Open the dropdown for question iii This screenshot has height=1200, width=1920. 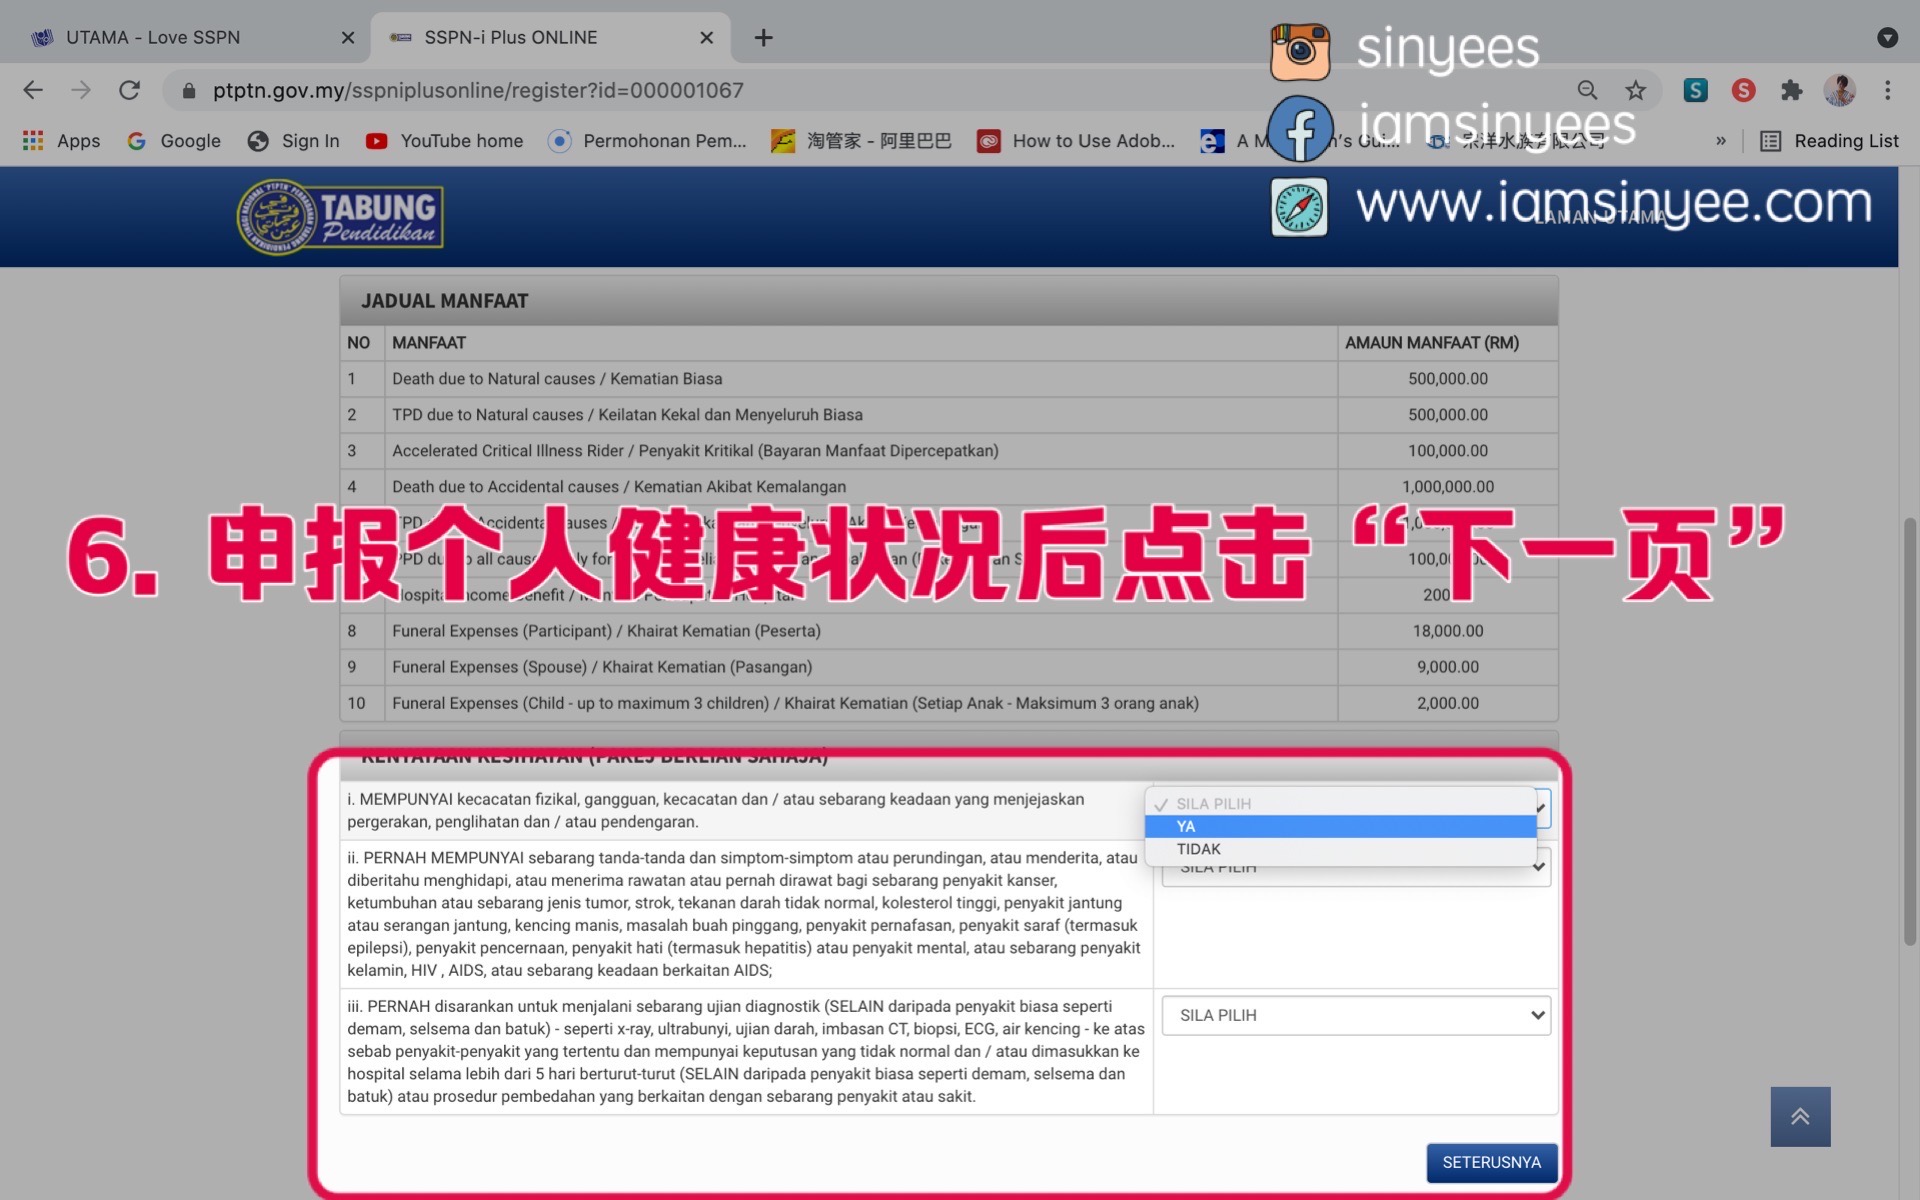1356,1015
